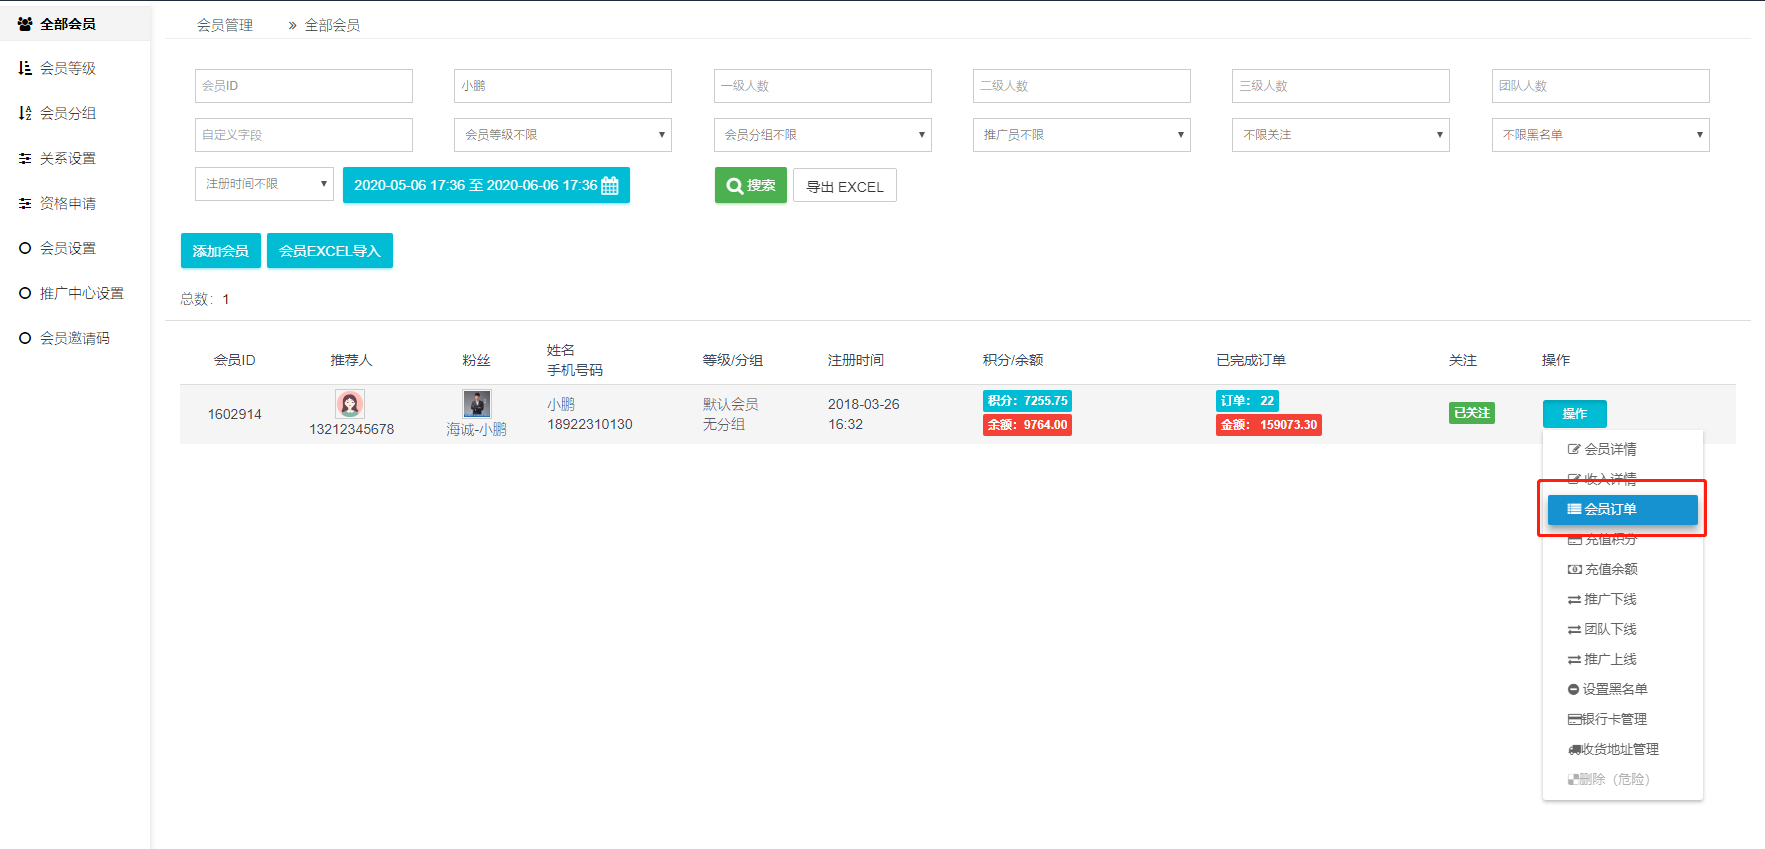The image size is (1765, 849).
Task: Click the 海诚-小鹏 fan avatar thumbnail
Action: [477, 404]
